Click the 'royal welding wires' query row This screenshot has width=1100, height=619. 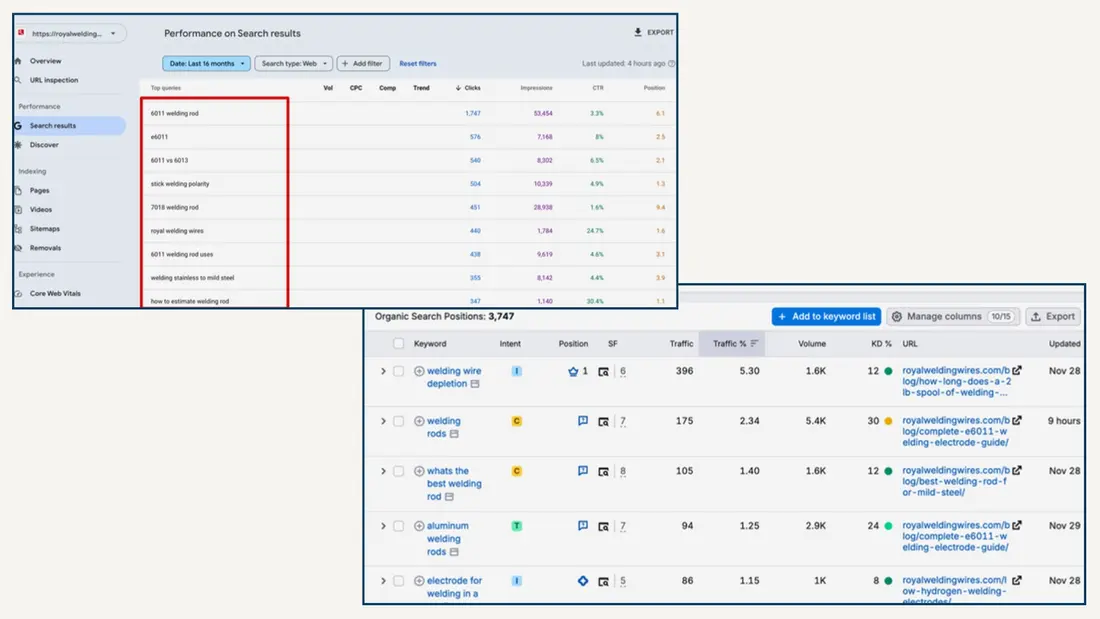pos(408,231)
